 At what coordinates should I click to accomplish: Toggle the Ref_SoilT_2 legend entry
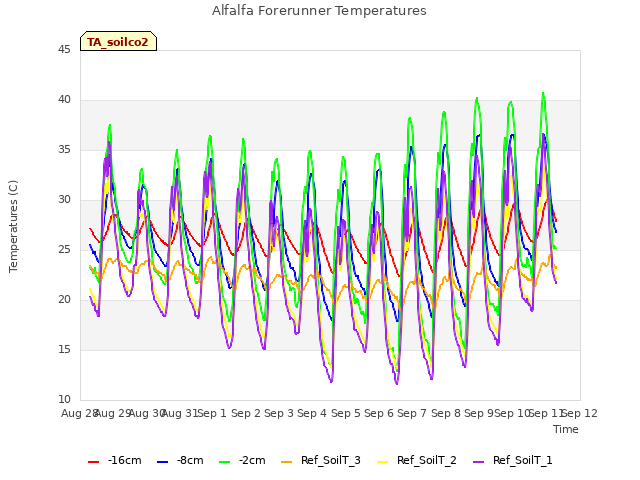417,460
